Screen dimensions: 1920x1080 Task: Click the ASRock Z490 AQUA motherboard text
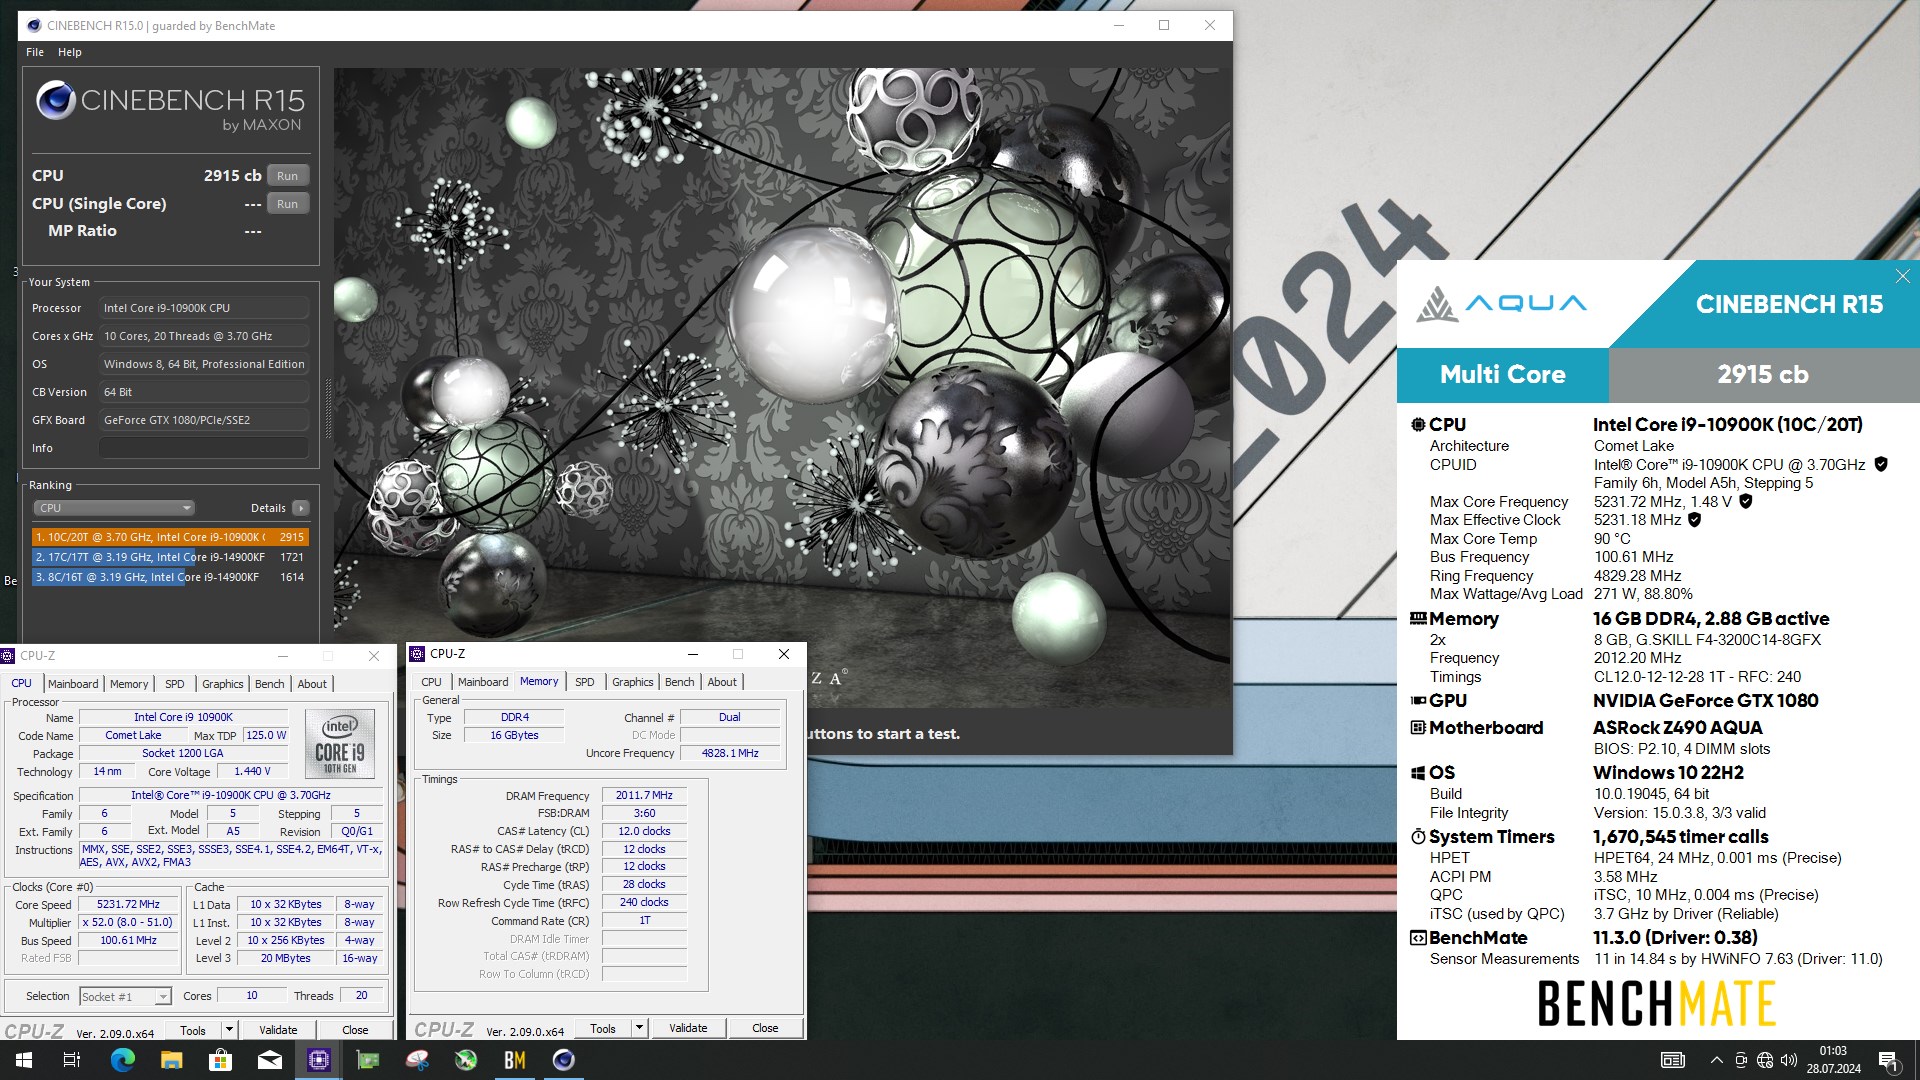pos(1677,727)
